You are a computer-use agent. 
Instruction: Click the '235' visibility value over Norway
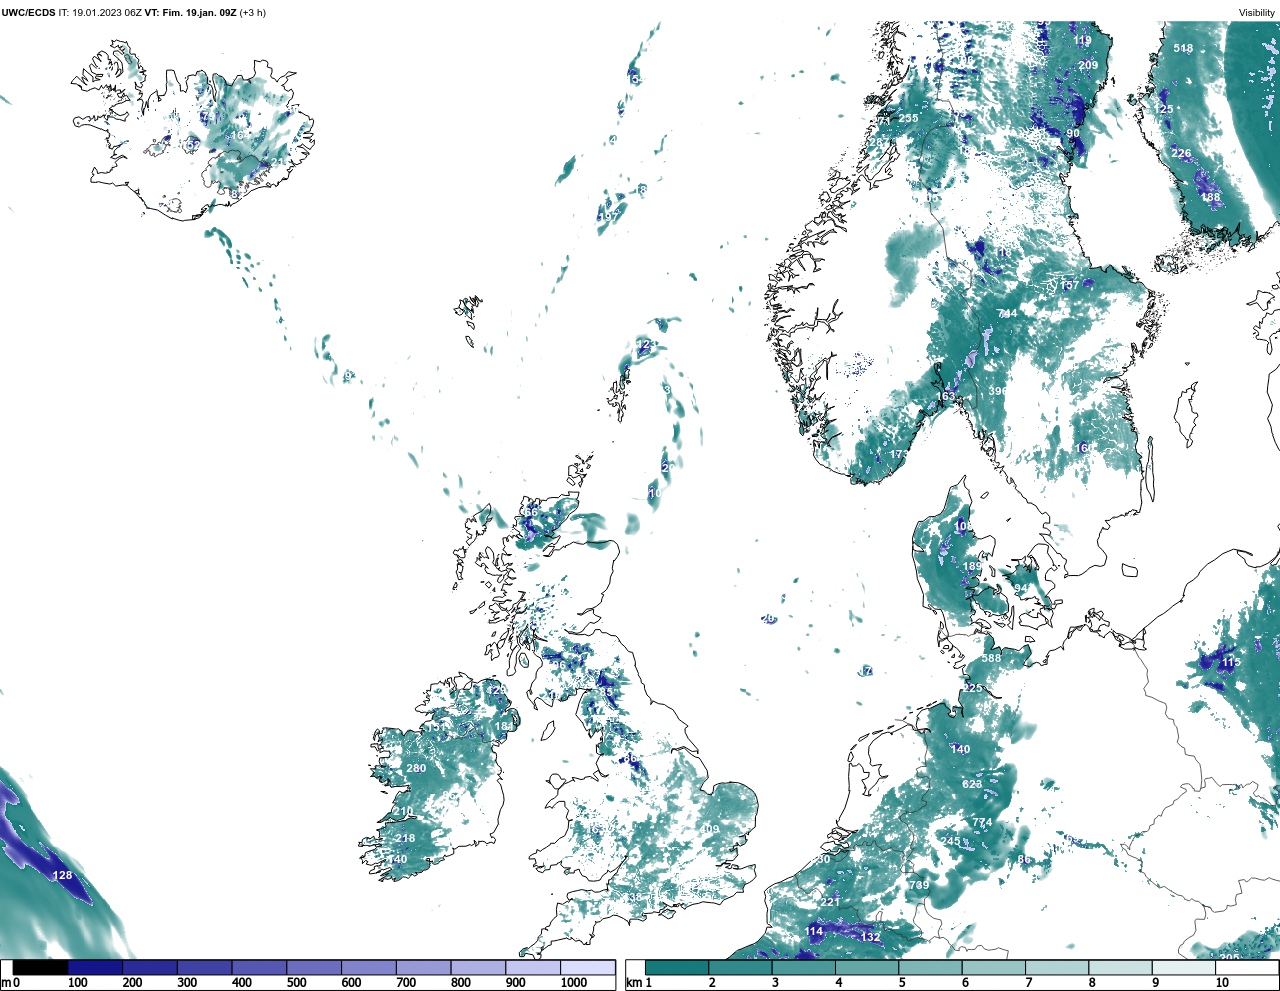tap(908, 118)
